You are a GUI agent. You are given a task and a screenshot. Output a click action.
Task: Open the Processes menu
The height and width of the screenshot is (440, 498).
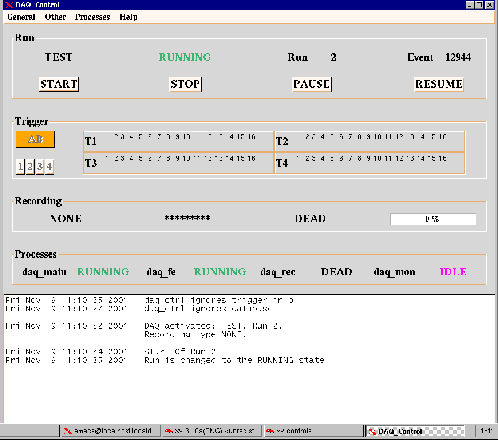[x=92, y=17]
